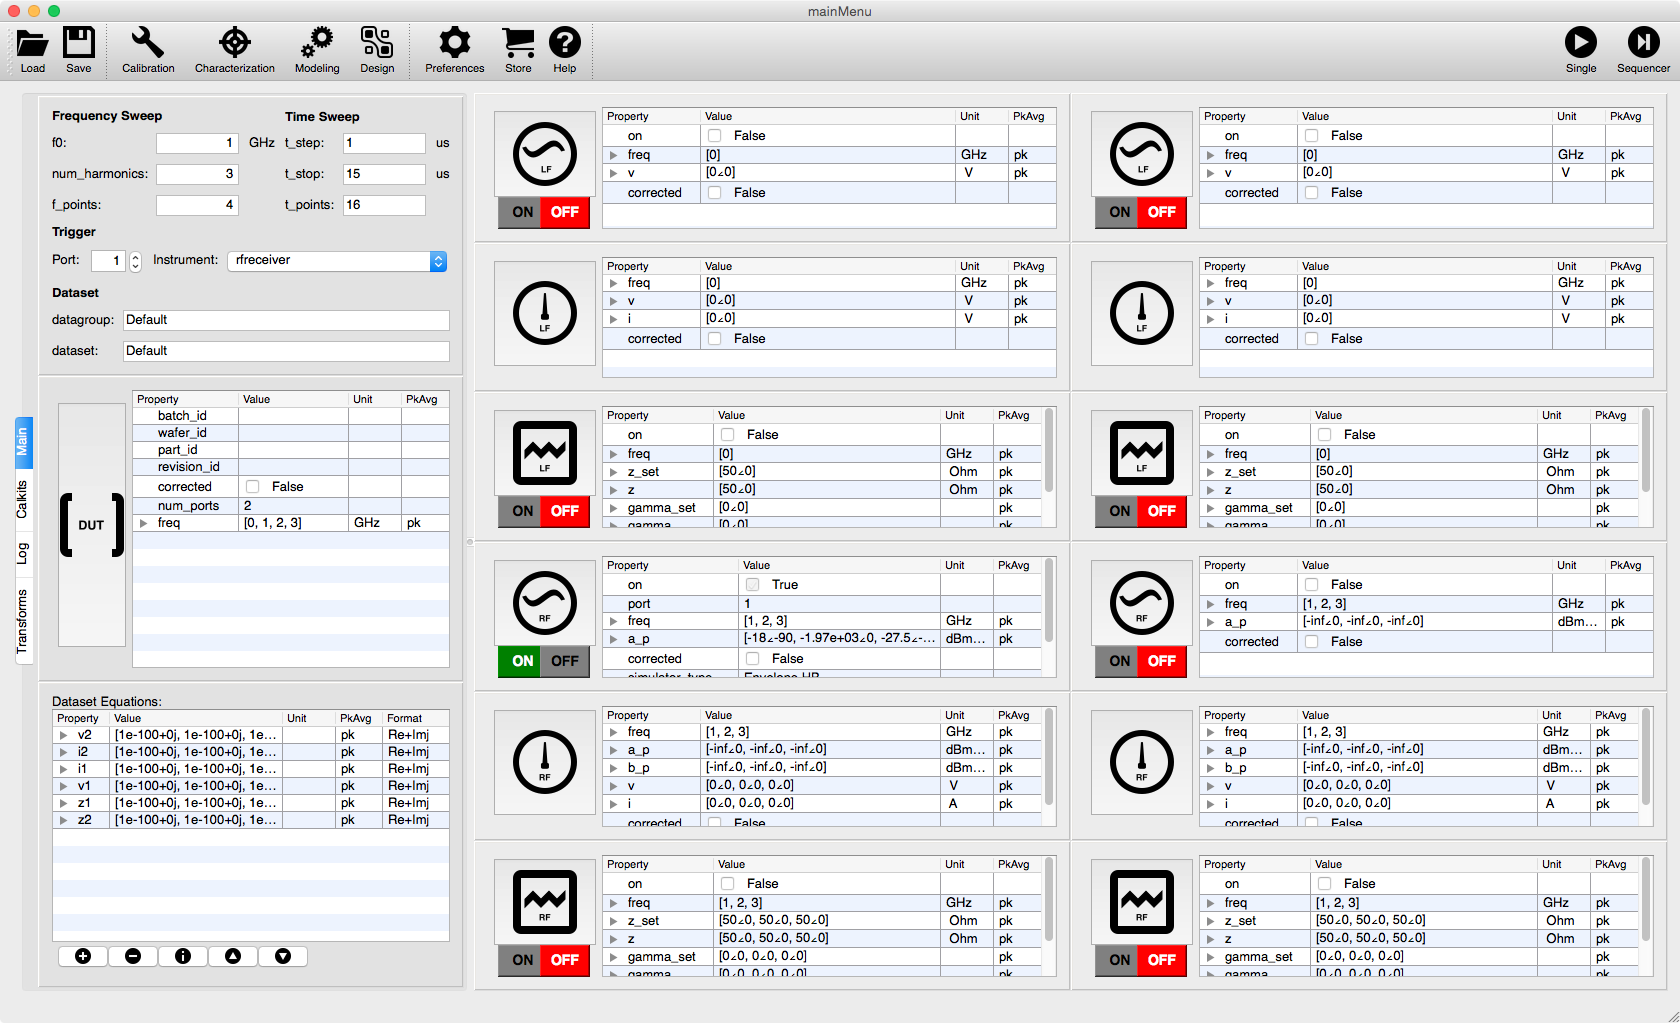
Task: Click the left-column LF meter gauge icon
Action: (545, 313)
